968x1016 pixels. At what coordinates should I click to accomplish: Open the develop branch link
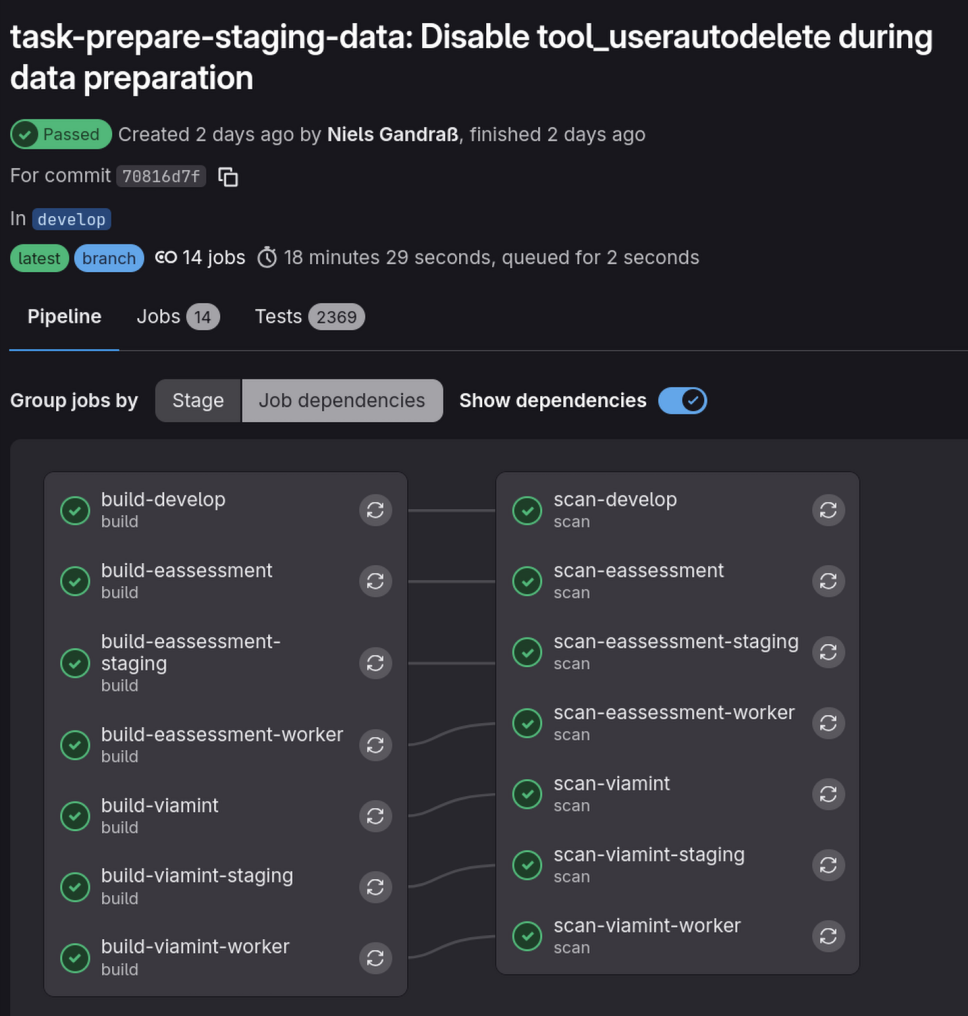click(71, 219)
